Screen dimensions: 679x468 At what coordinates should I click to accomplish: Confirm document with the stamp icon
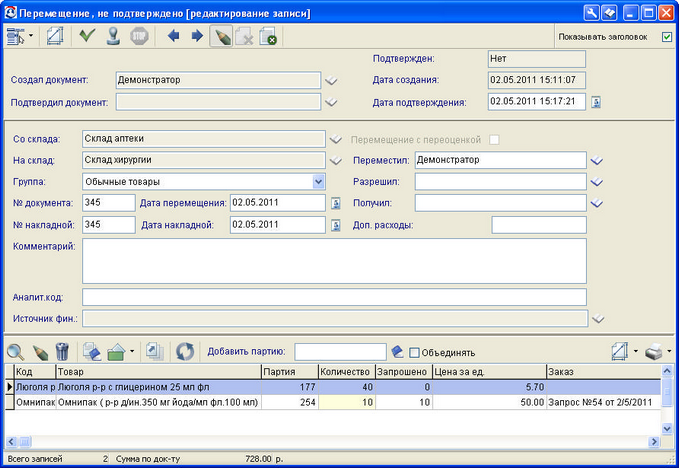(113, 36)
